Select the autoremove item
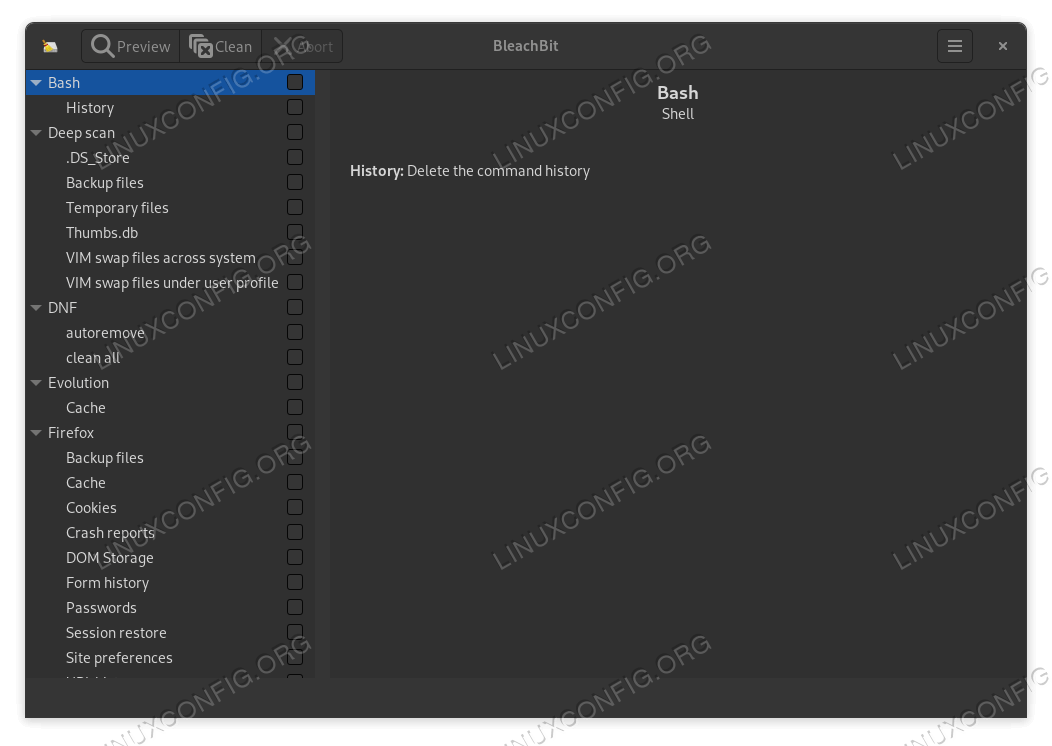The image size is (1052, 746). click(105, 333)
